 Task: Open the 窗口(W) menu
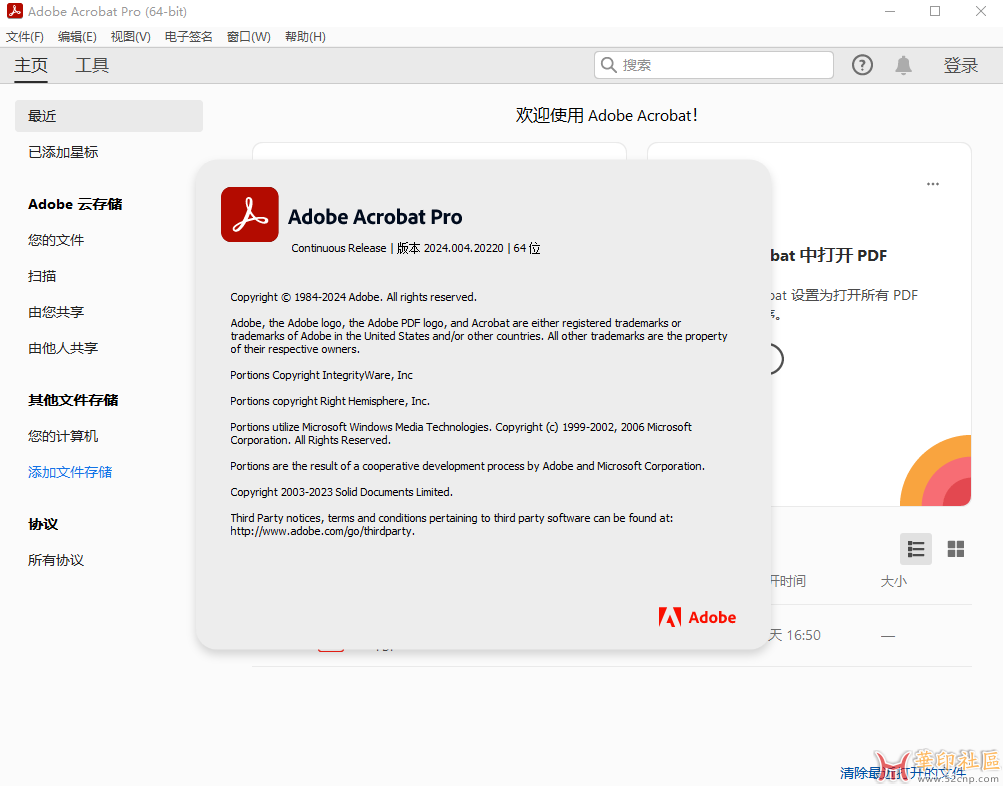coord(248,37)
